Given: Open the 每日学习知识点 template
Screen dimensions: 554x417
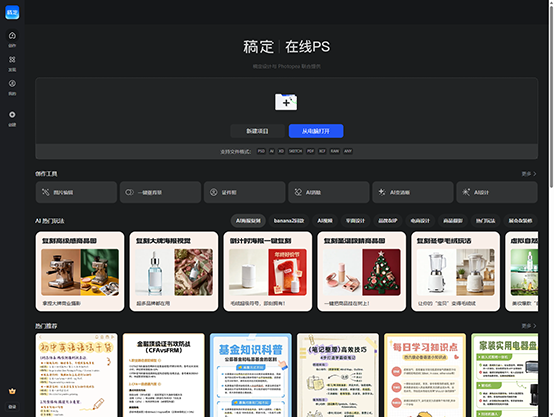Looking at the screenshot, I should [425, 375].
